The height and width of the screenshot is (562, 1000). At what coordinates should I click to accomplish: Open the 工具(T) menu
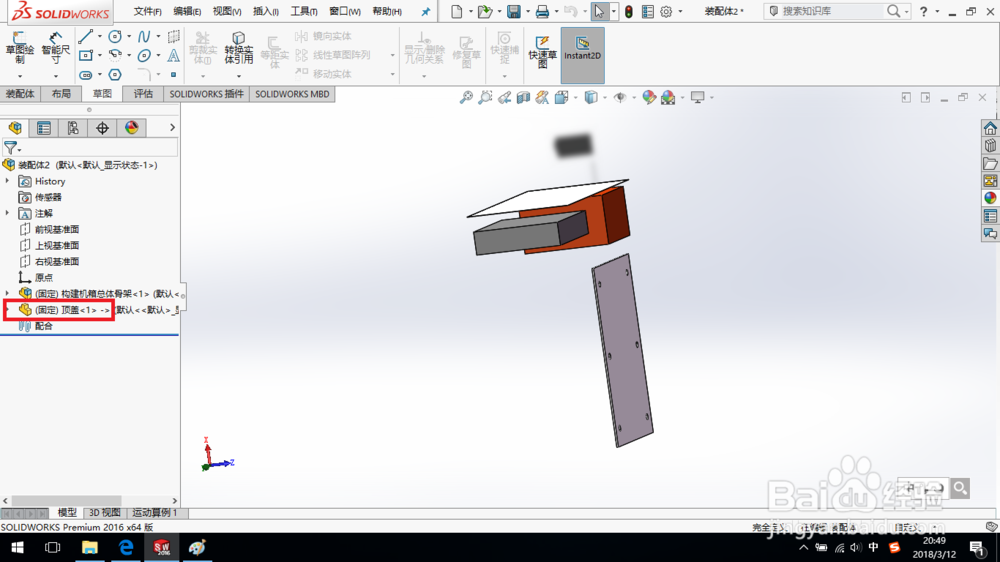click(x=304, y=11)
